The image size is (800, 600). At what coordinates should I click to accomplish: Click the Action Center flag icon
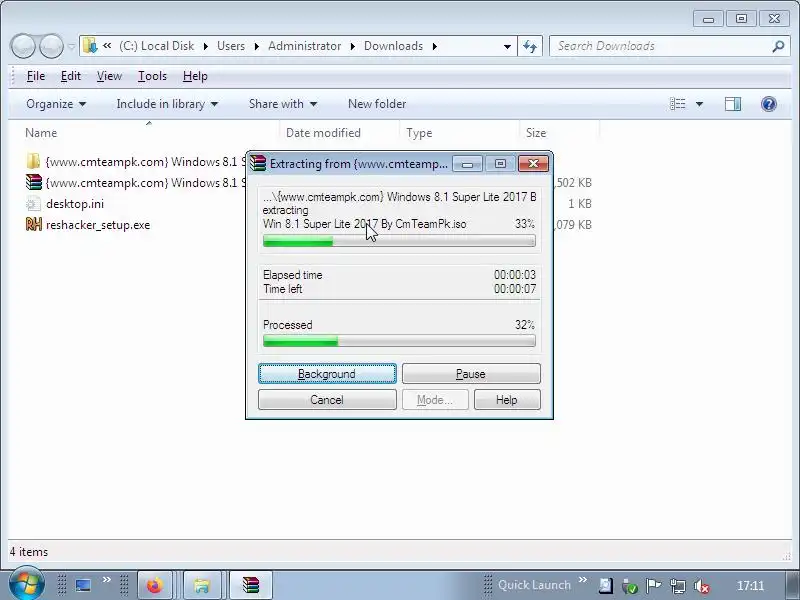coord(653,586)
